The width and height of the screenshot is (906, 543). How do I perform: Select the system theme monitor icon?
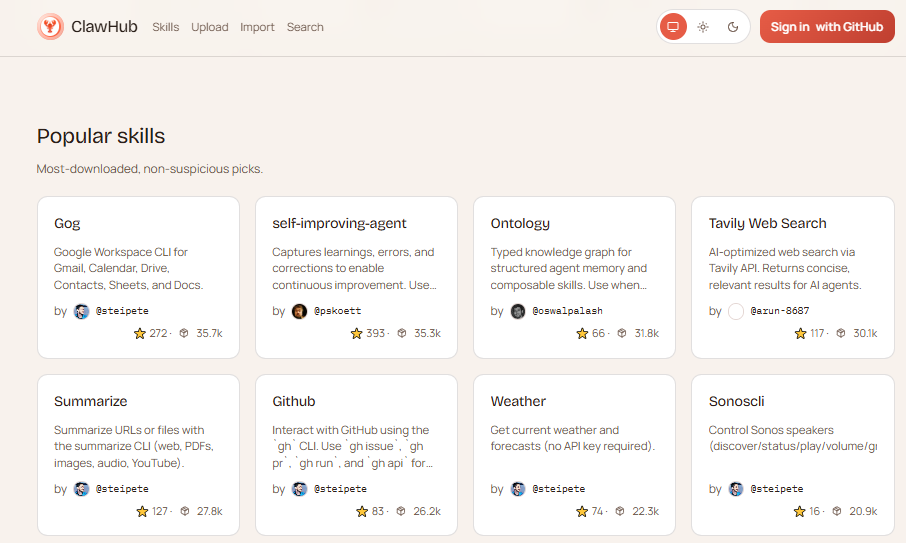pos(673,27)
